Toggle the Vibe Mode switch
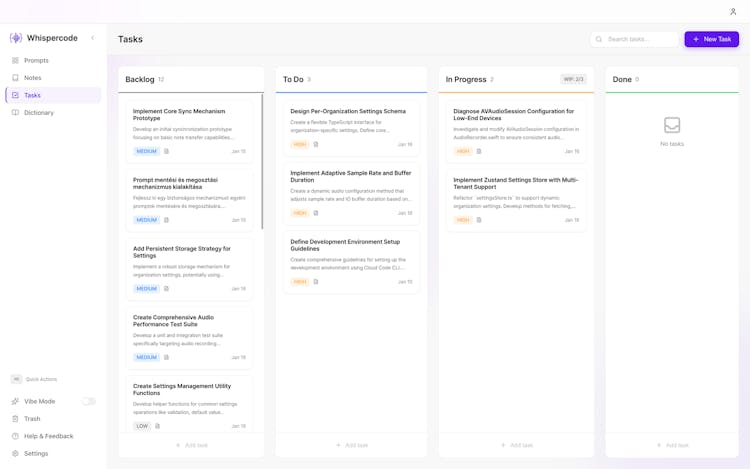The height and width of the screenshot is (469, 750). [x=88, y=401]
